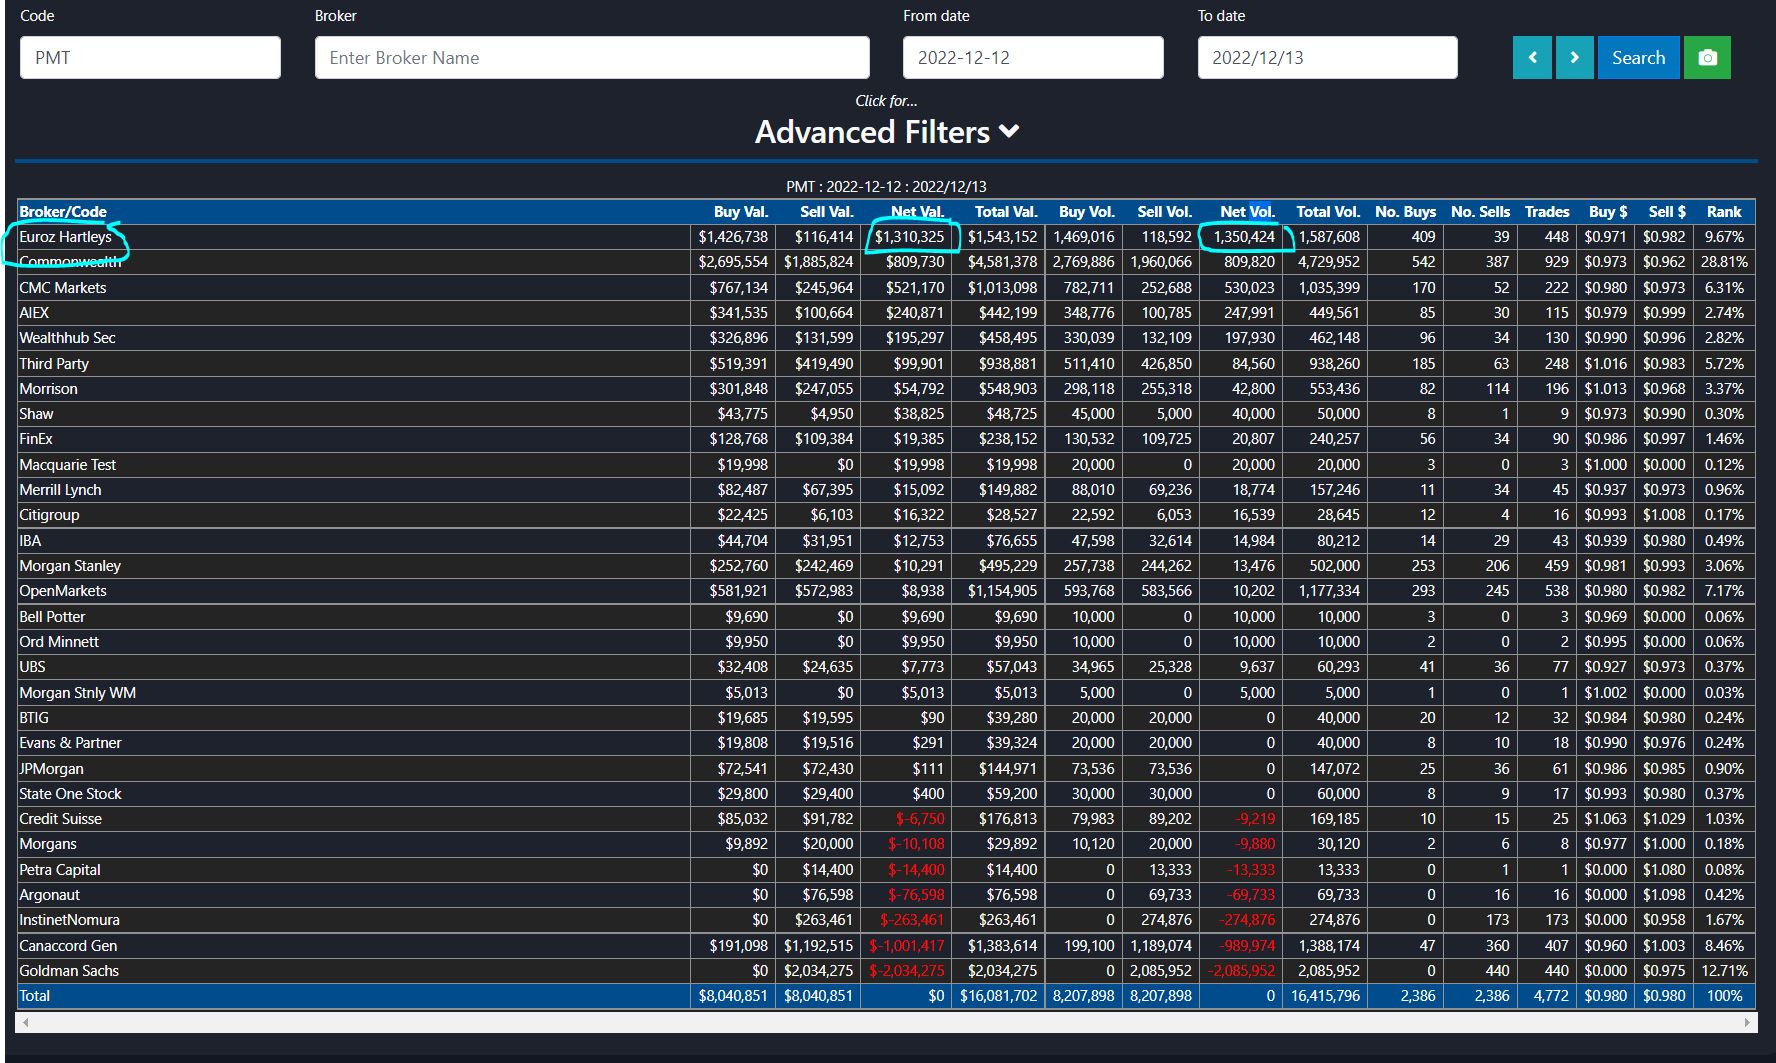This screenshot has height=1063, width=1776.
Task: Select the InstinetNomura broker name
Action: tap(69, 920)
